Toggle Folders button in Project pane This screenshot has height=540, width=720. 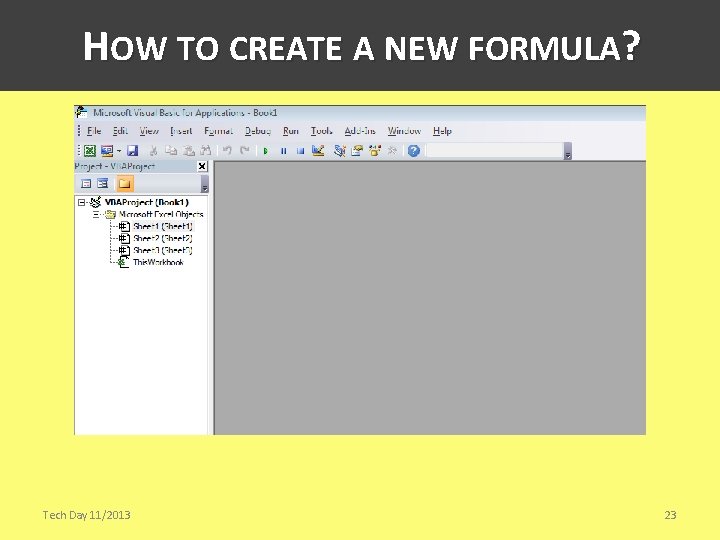pos(125,184)
